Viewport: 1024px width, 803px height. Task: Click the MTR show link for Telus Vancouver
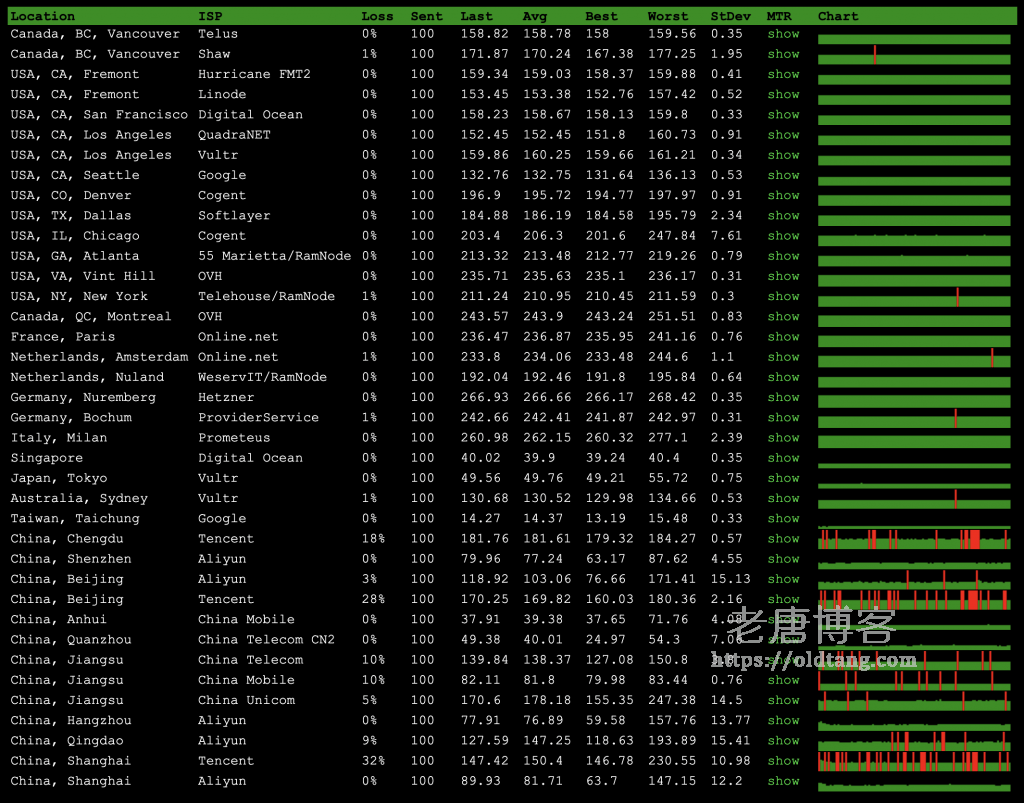[783, 34]
